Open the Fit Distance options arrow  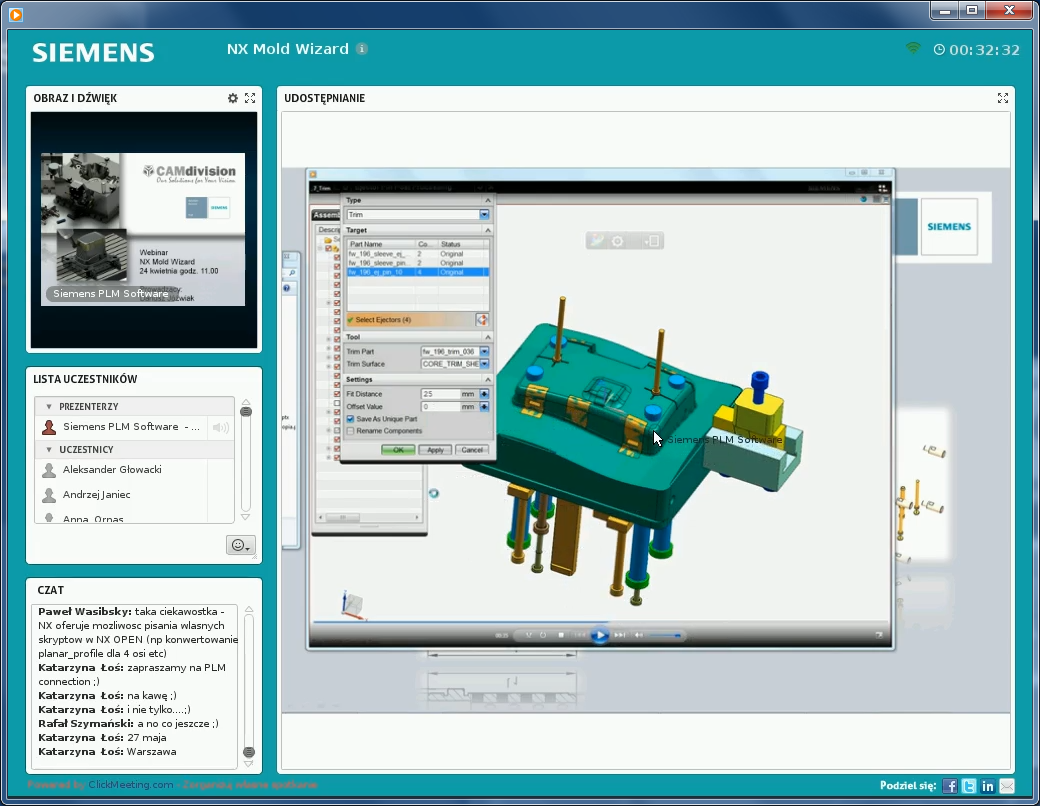484,394
